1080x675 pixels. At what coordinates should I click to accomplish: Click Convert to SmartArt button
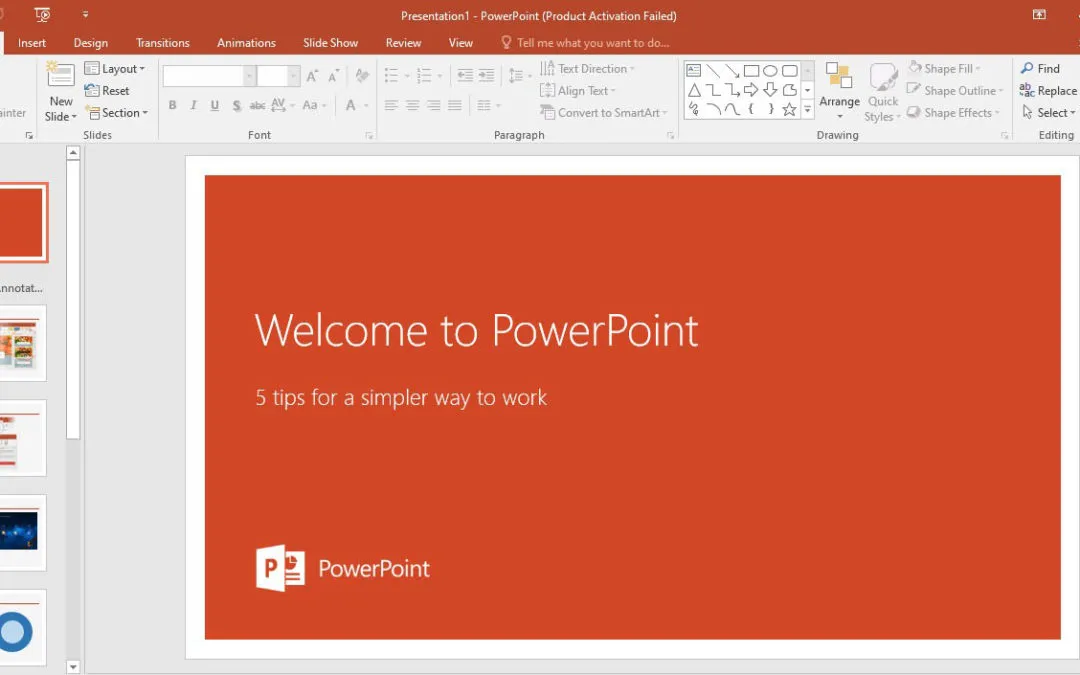pos(603,112)
